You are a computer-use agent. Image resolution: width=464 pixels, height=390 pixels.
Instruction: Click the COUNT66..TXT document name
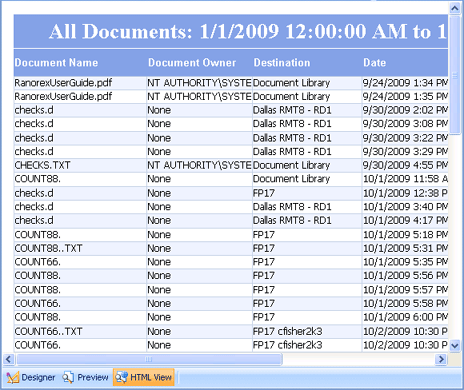48,331
